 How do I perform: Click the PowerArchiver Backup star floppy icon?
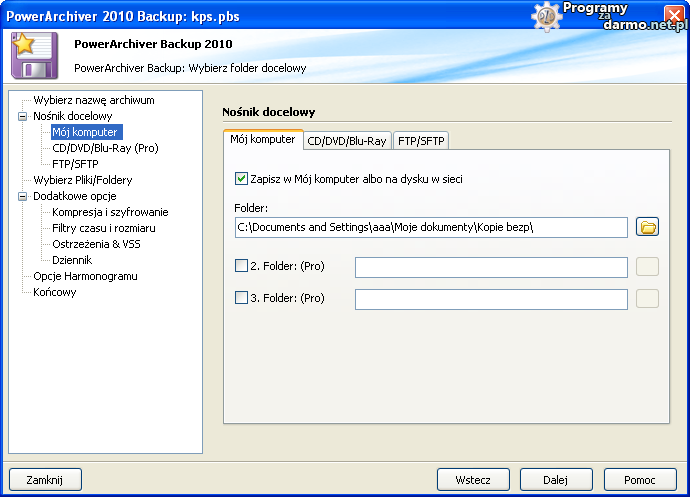click(x=35, y=56)
